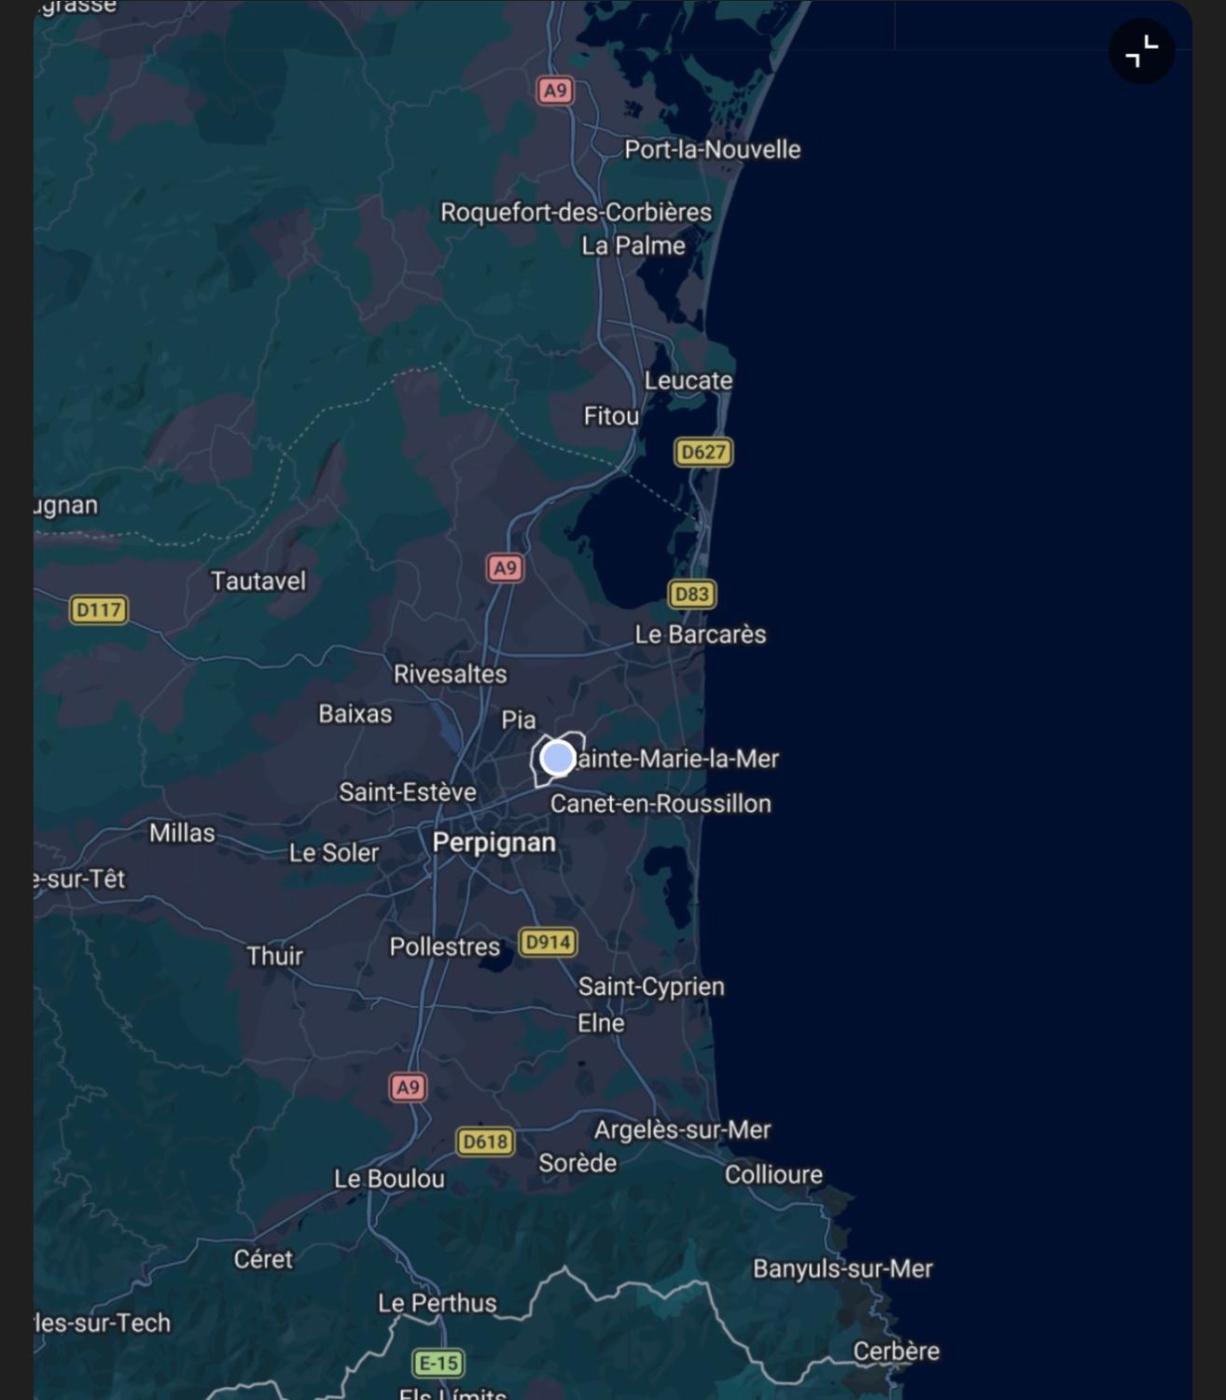Select Saint-Cyprien on the map
Viewport: 1226px width, 1400px height.
pos(651,987)
